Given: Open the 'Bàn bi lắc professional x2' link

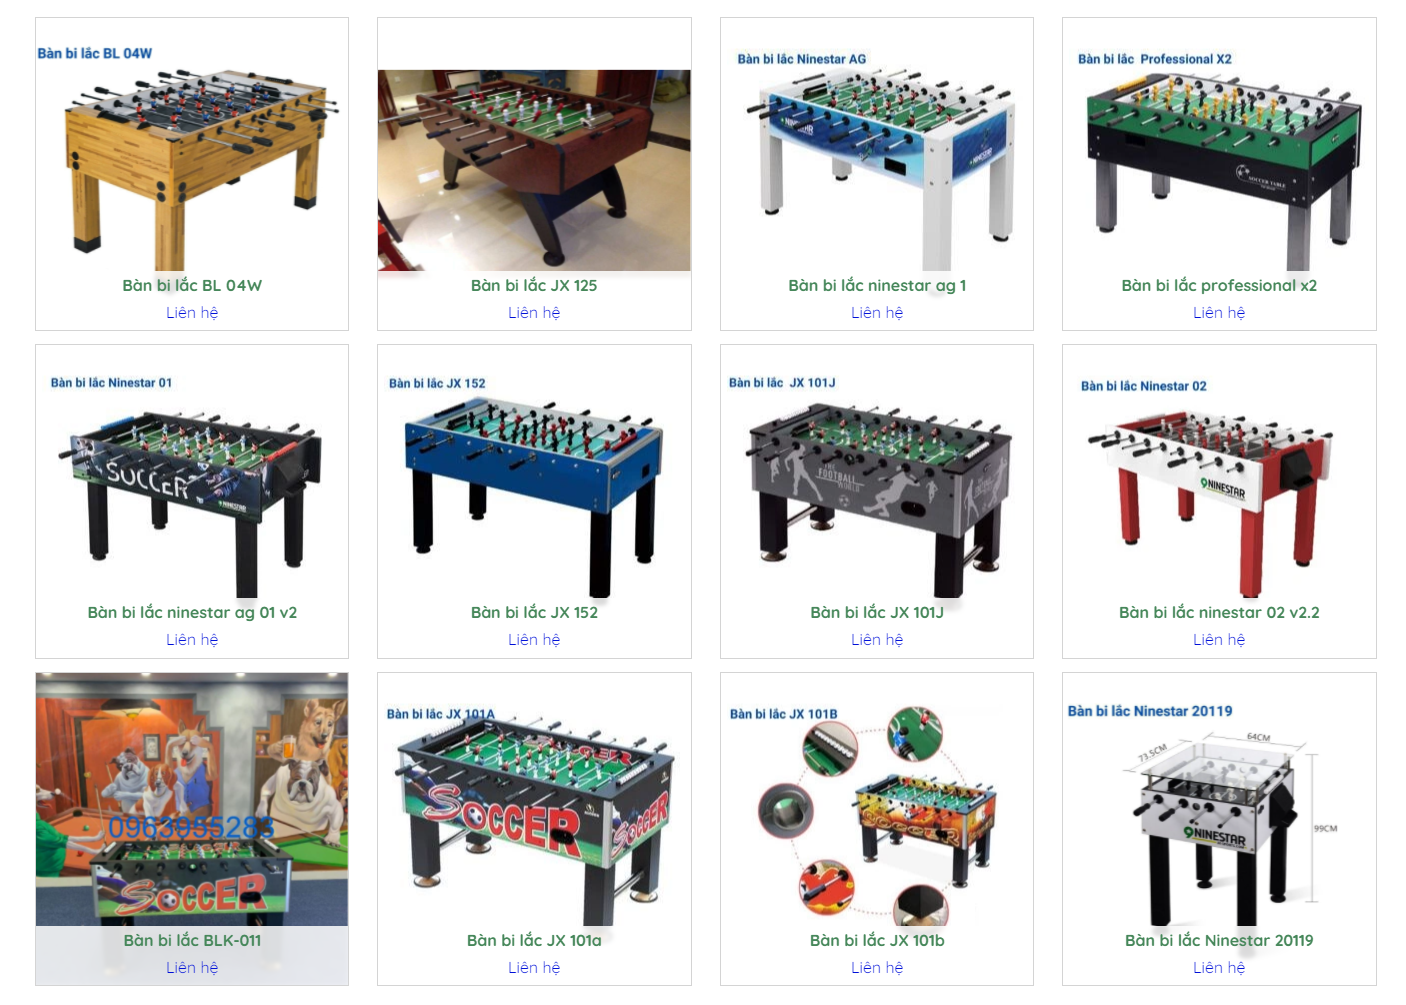Looking at the screenshot, I should click(x=1219, y=285).
